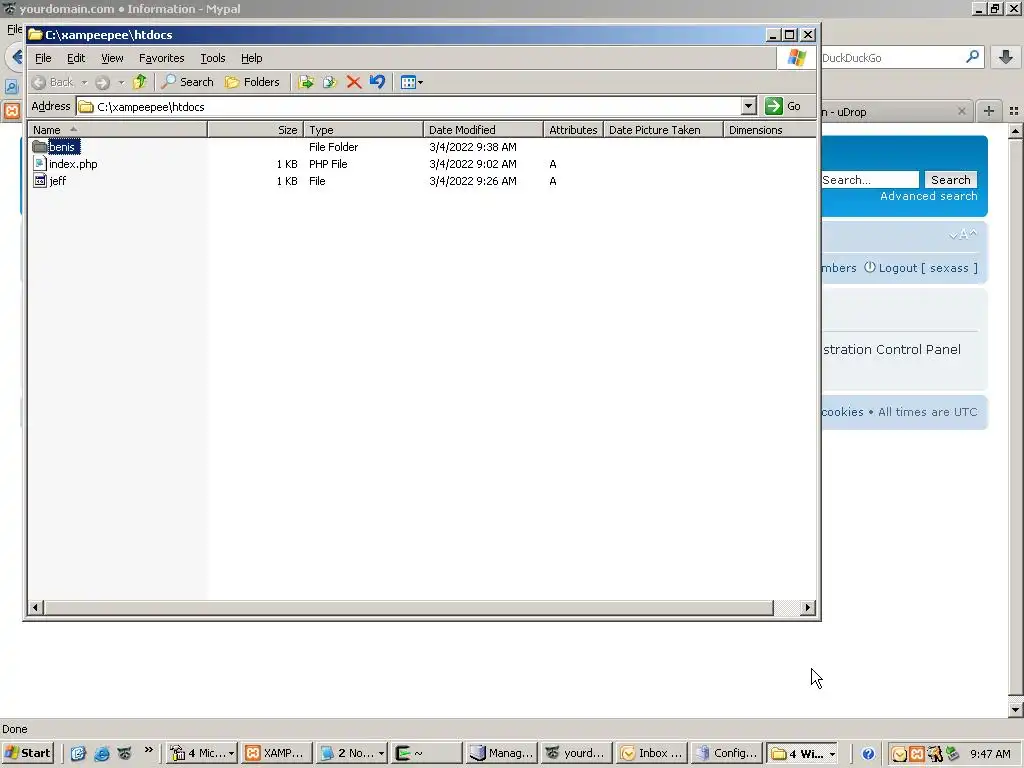Open the XAMP... taskbar button
The width and height of the screenshot is (1024, 768).
coord(276,753)
